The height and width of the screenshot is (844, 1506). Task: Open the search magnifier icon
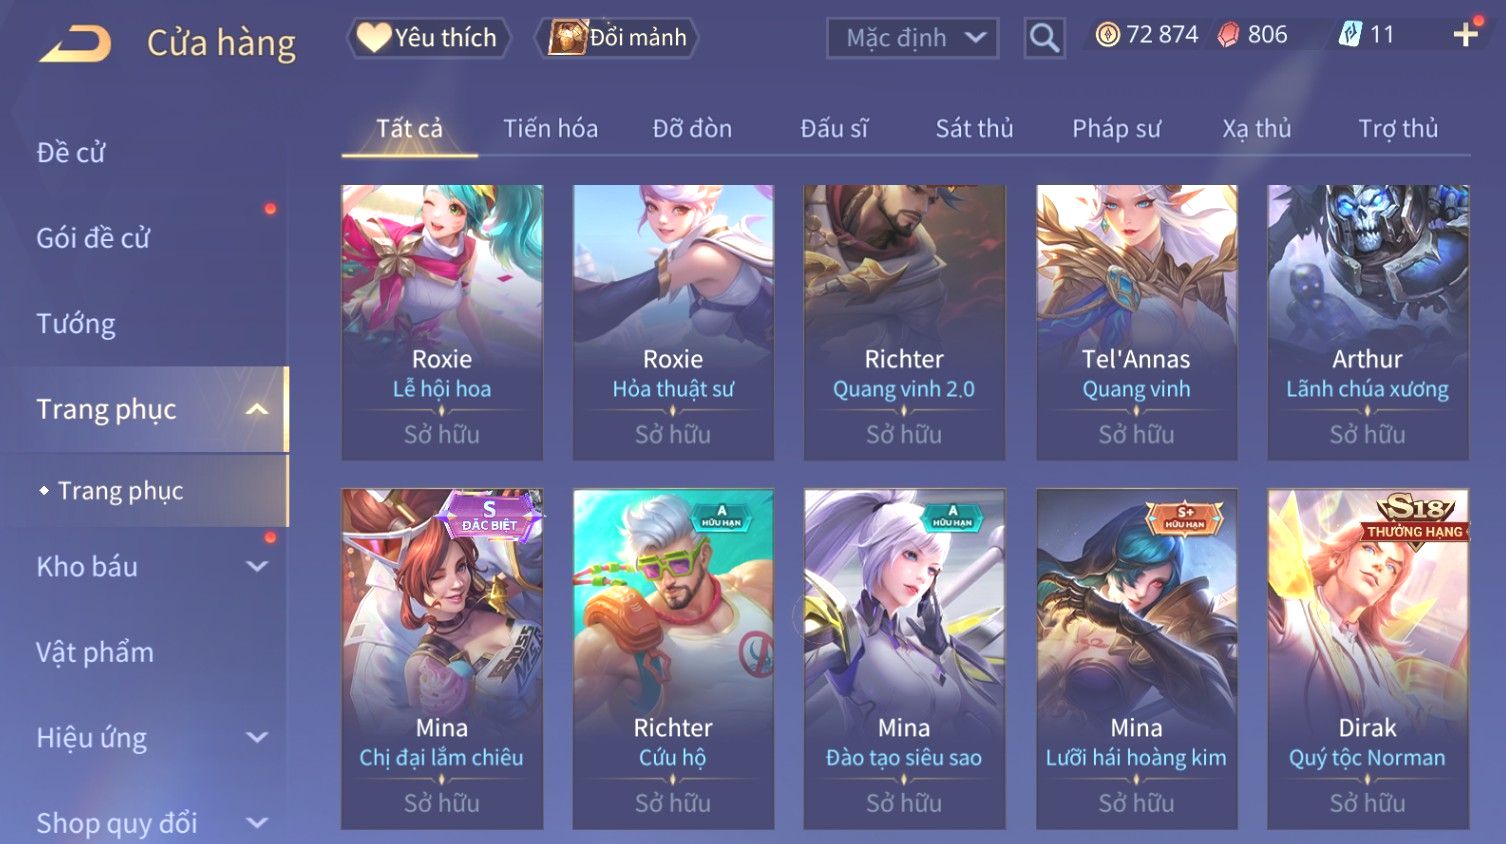coord(1044,39)
